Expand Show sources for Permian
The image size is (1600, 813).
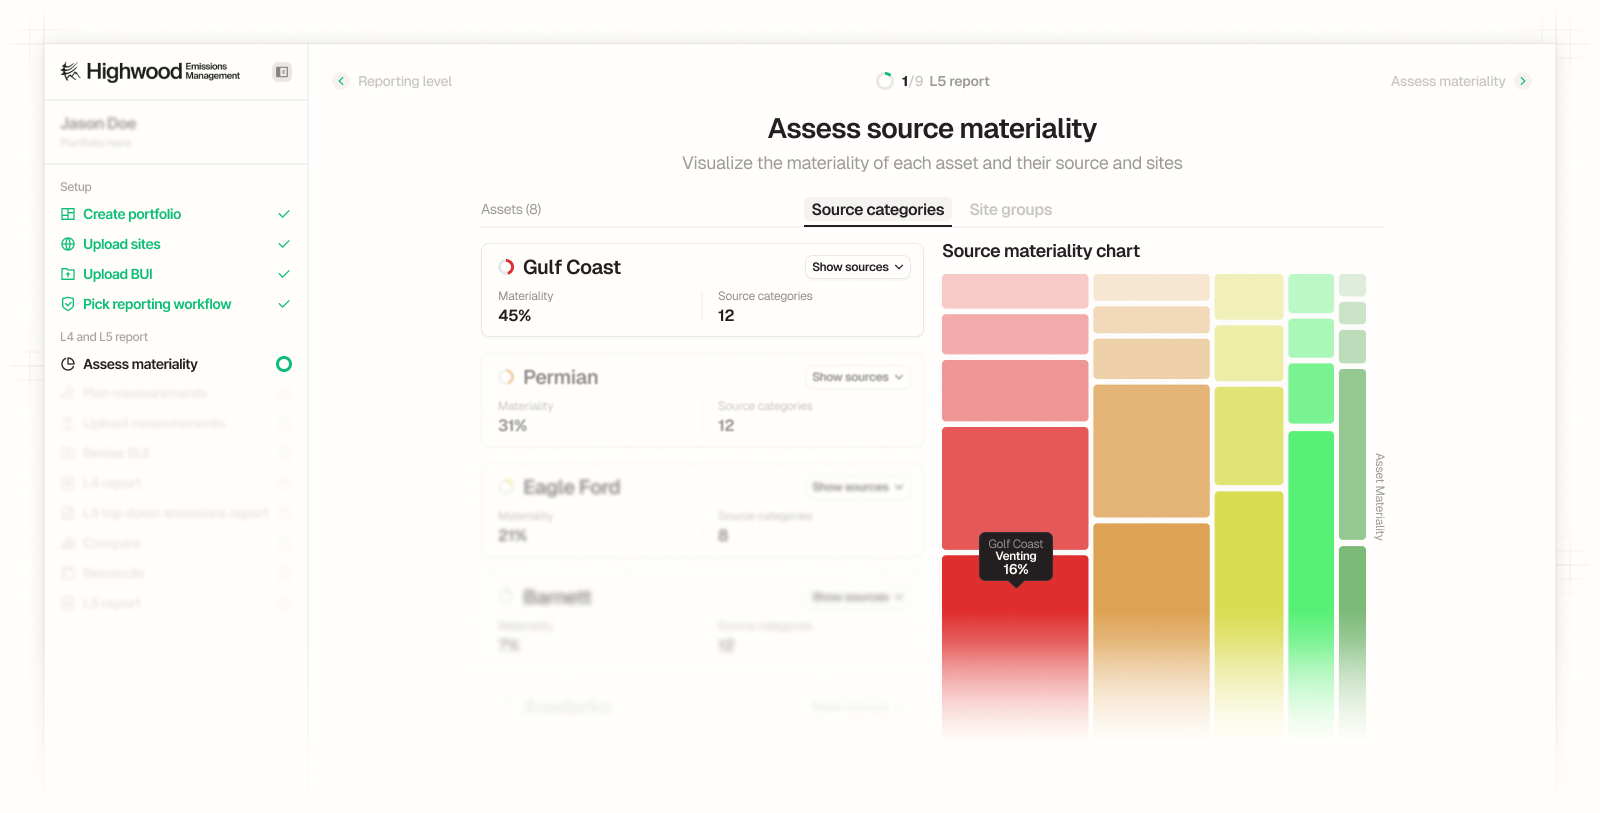click(858, 377)
